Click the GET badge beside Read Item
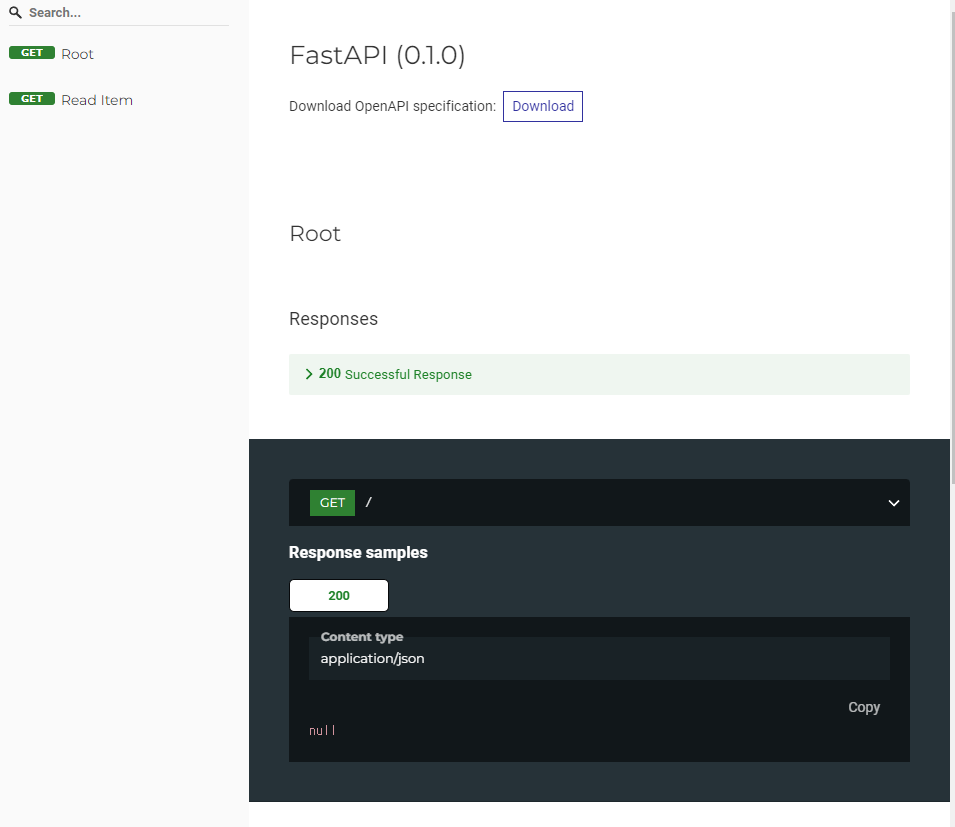The width and height of the screenshot is (955, 827). point(32,99)
